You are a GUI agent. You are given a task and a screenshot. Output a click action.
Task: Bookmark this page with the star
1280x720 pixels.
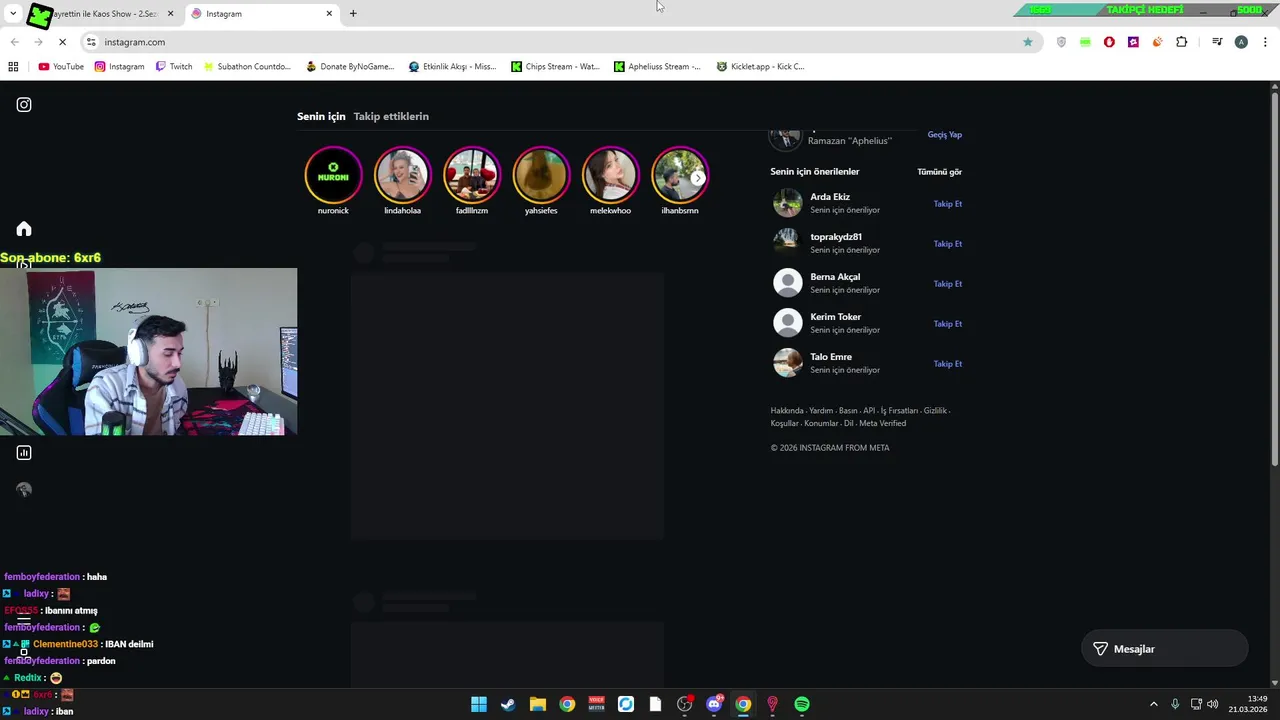pyautogui.click(x=1027, y=42)
